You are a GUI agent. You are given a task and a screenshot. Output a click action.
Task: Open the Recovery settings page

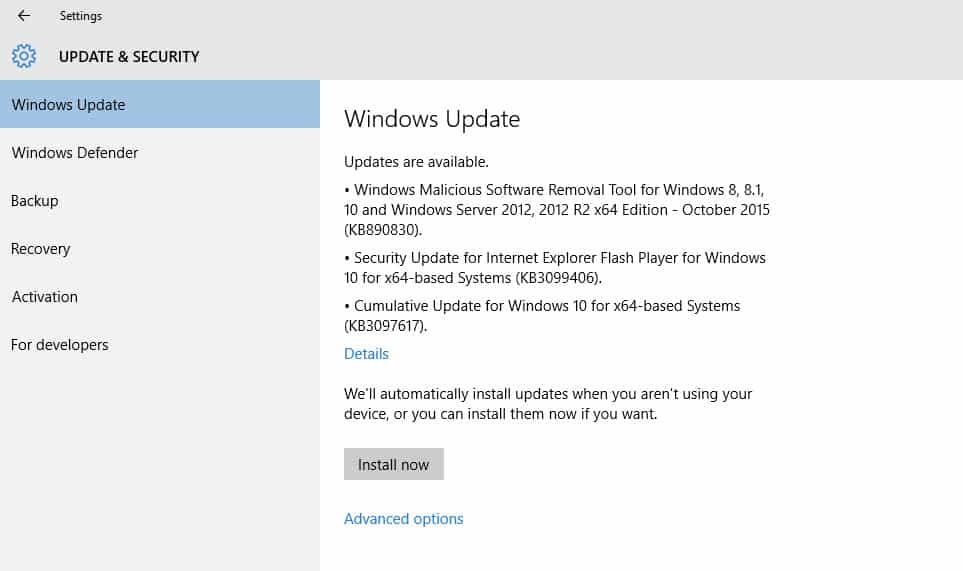[x=41, y=249]
